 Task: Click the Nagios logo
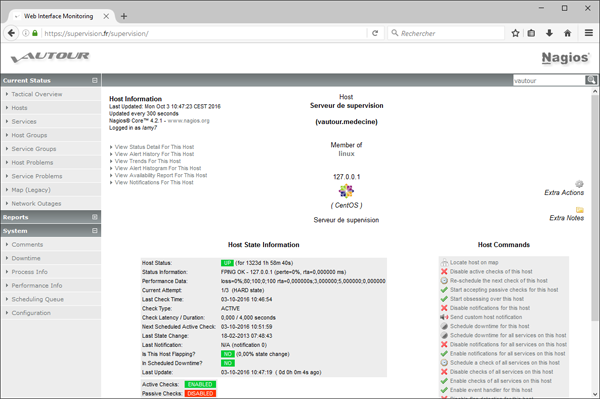click(x=566, y=58)
